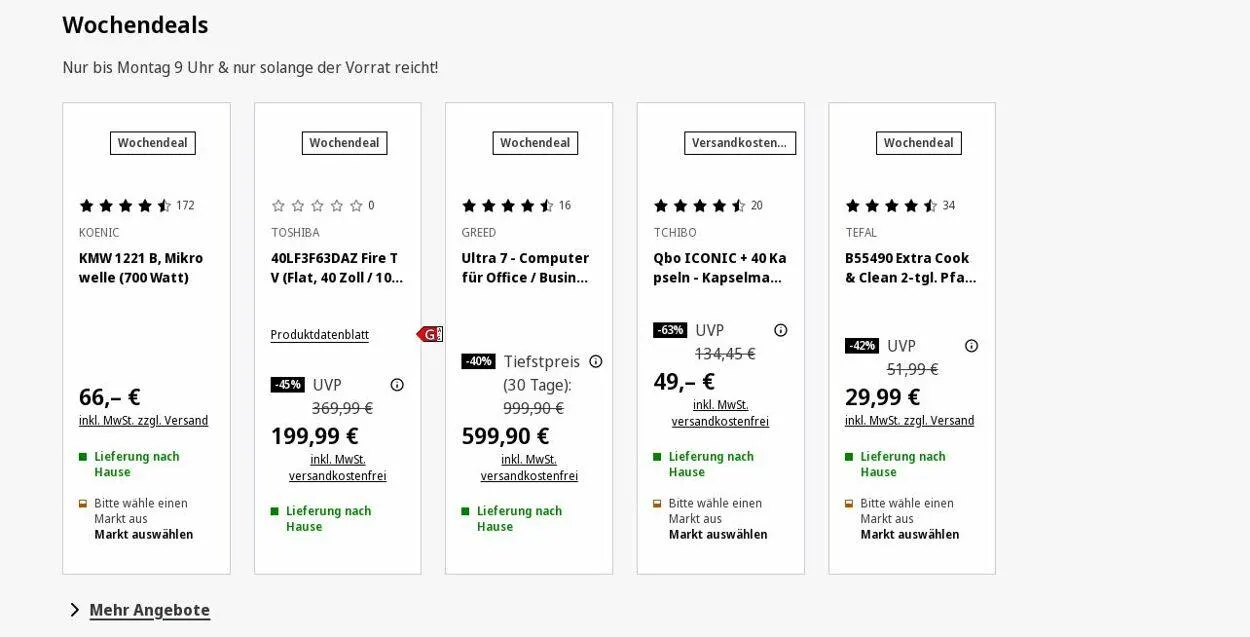Click the -63% discount badge
This screenshot has height=637, width=1250.
coord(670,330)
